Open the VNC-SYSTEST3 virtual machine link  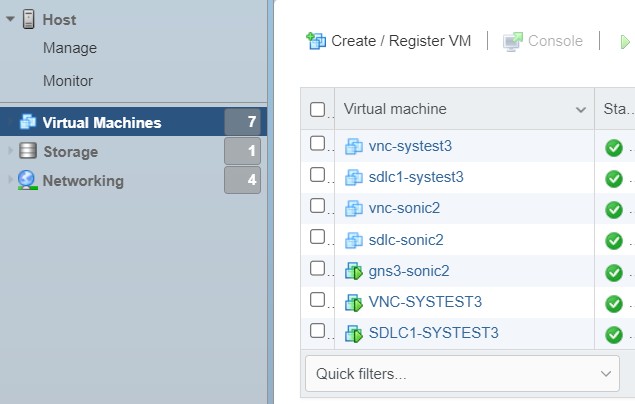[425, 302]
